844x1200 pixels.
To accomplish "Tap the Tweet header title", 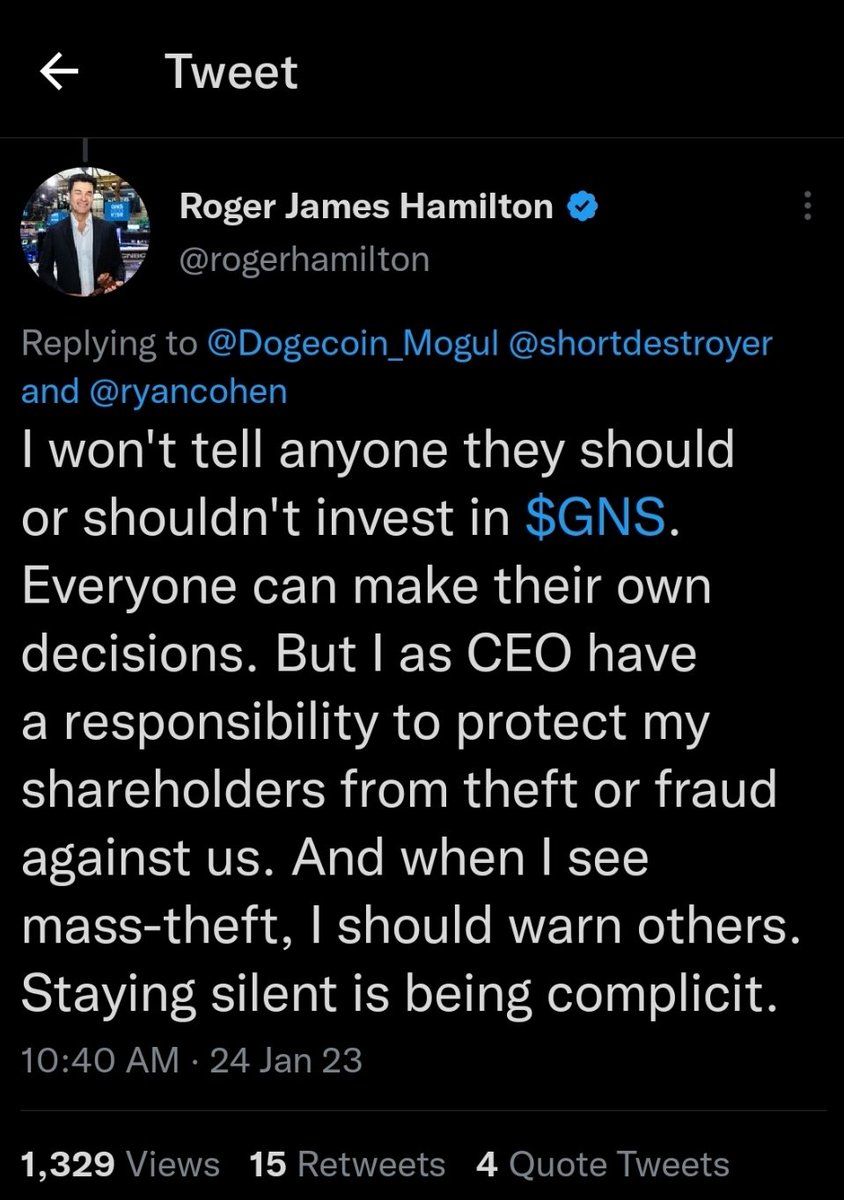I will [230, 74].
